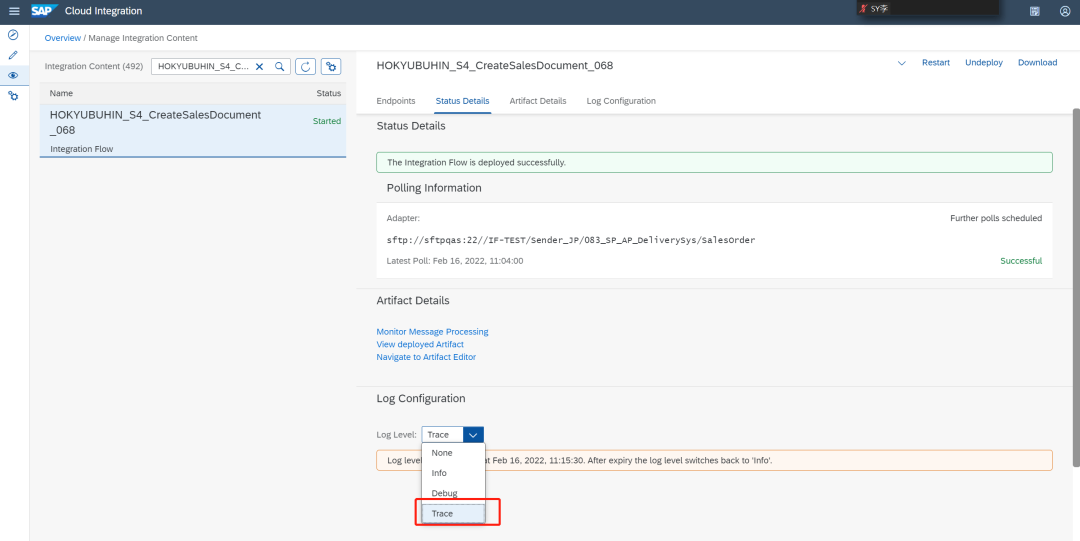This screenshot has width=1080, height=541.
Task: Click the Integration Content (492) label
Action: (94, 67)
